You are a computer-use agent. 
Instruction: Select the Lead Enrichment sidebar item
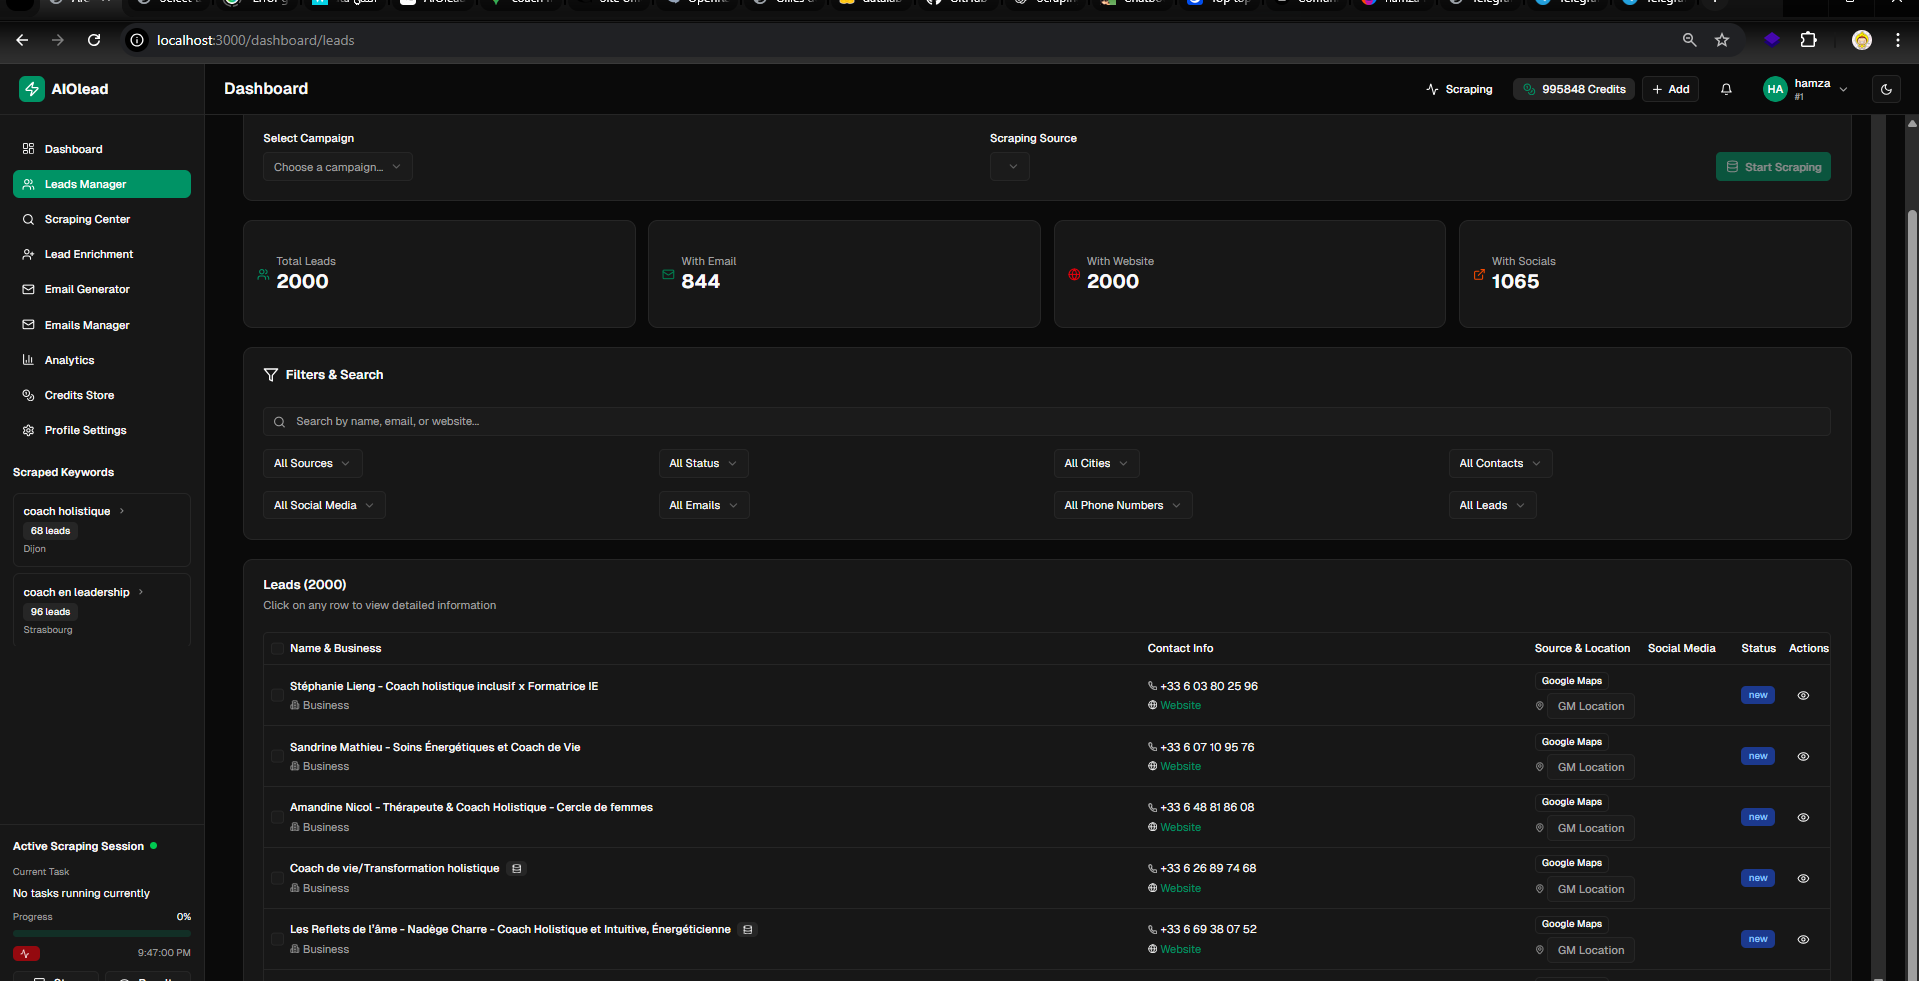coord(88,254)
